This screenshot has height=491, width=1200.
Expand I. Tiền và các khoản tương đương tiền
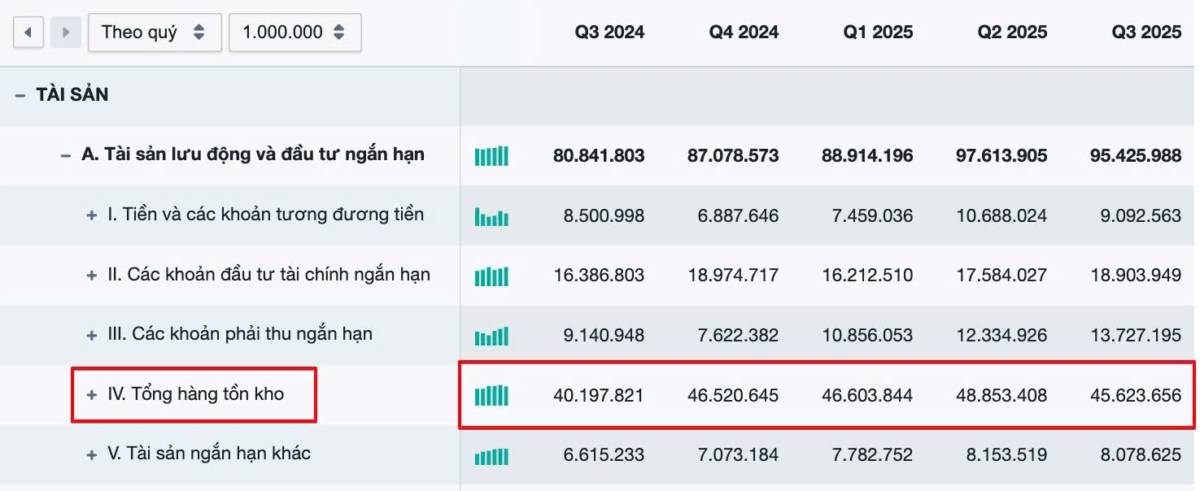(x=92, y=215)
